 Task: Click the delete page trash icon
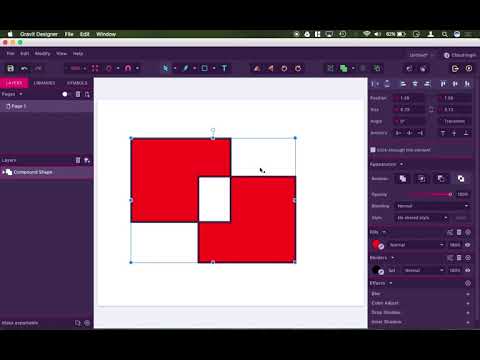78,94
